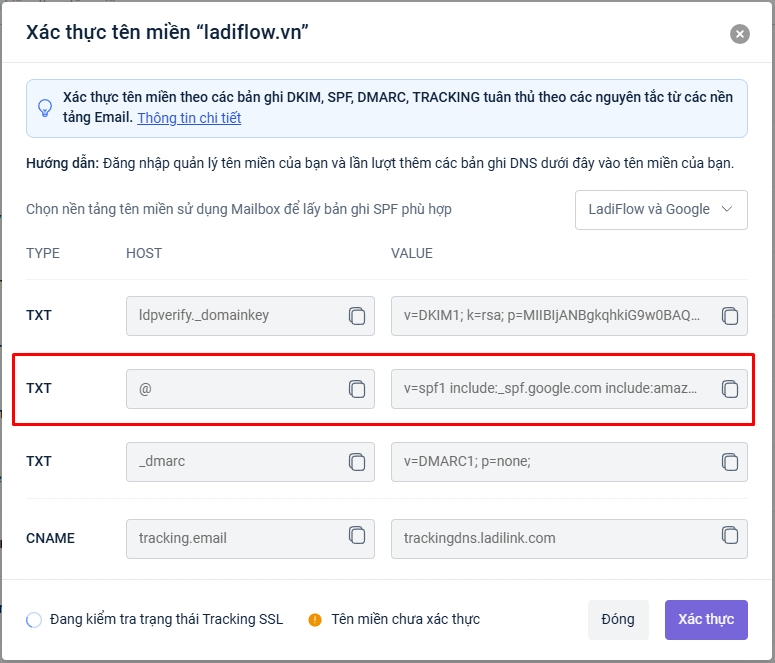Viewport: 775px width, 663px height.
Task: Click the Tracking SSL loading status icon
Action: 34,620
